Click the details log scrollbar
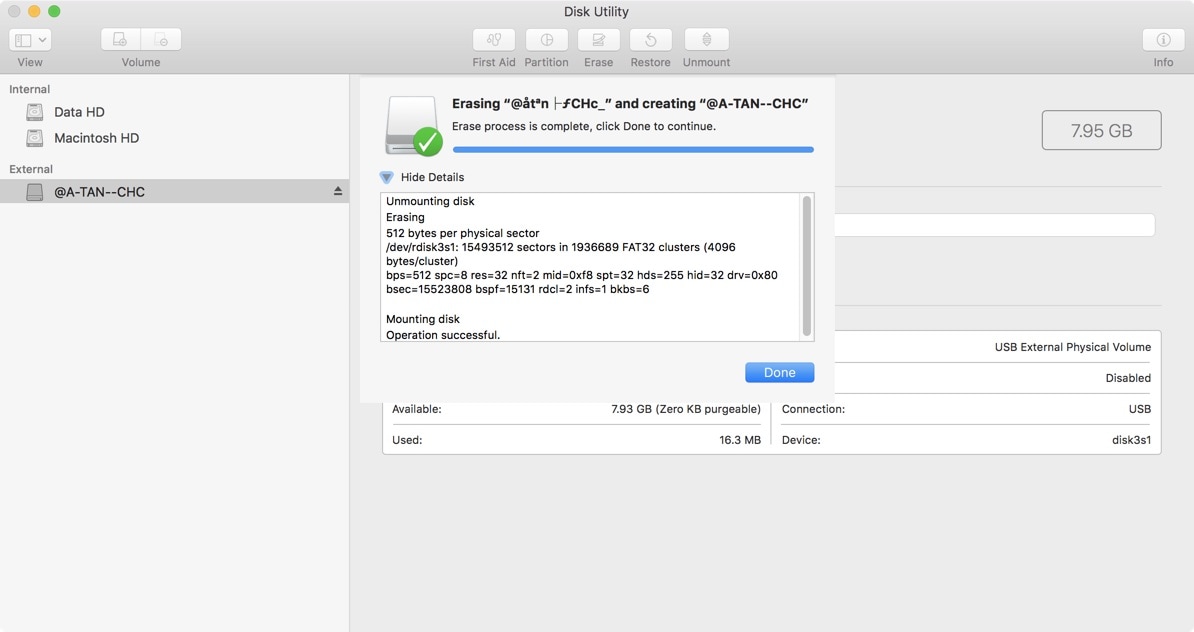The width and height of the screenshot is (1194, 632). pos(806,266)
